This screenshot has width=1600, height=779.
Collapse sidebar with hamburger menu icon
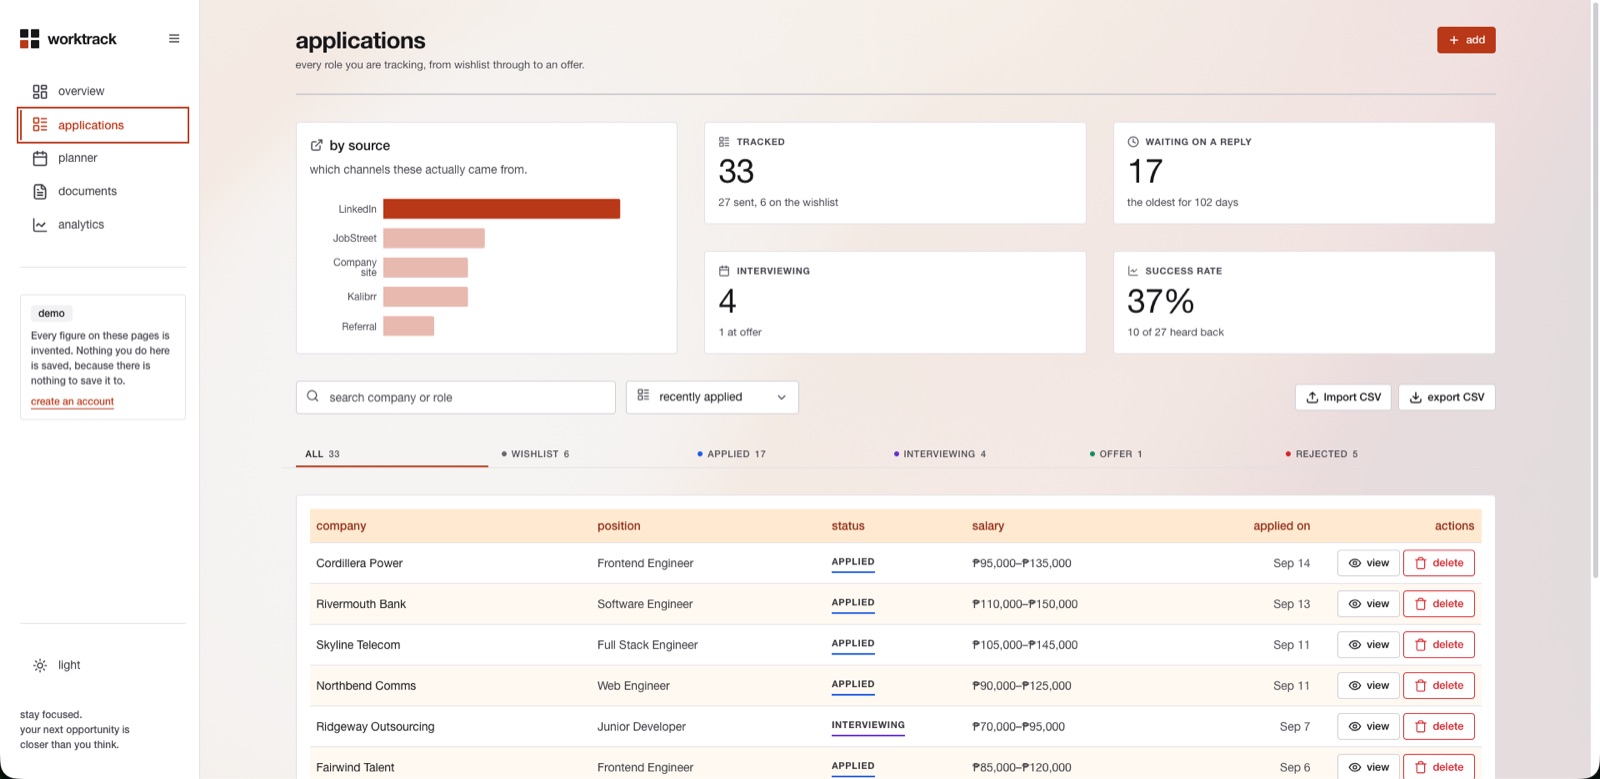point(174,39)
